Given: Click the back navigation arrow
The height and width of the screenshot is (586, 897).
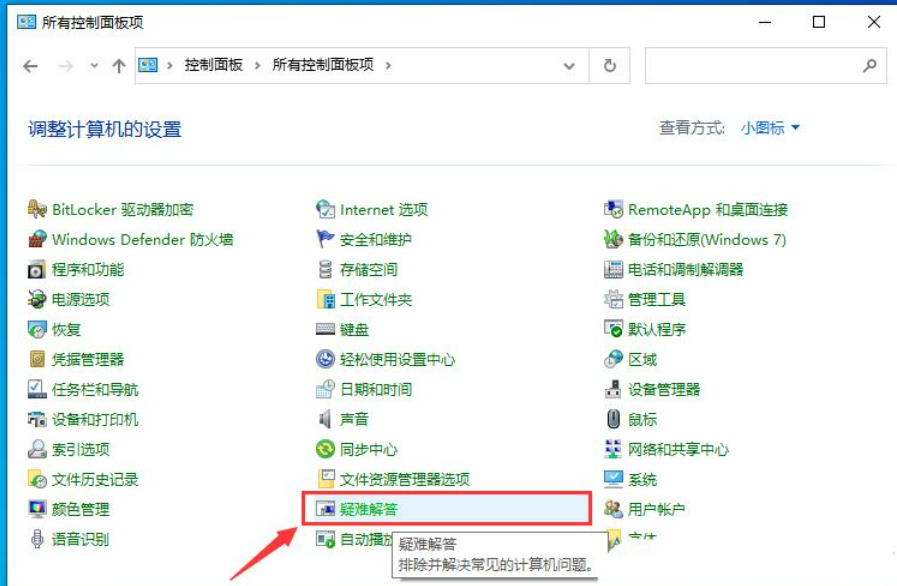Looking at the screenshot, I should point(29,66).
